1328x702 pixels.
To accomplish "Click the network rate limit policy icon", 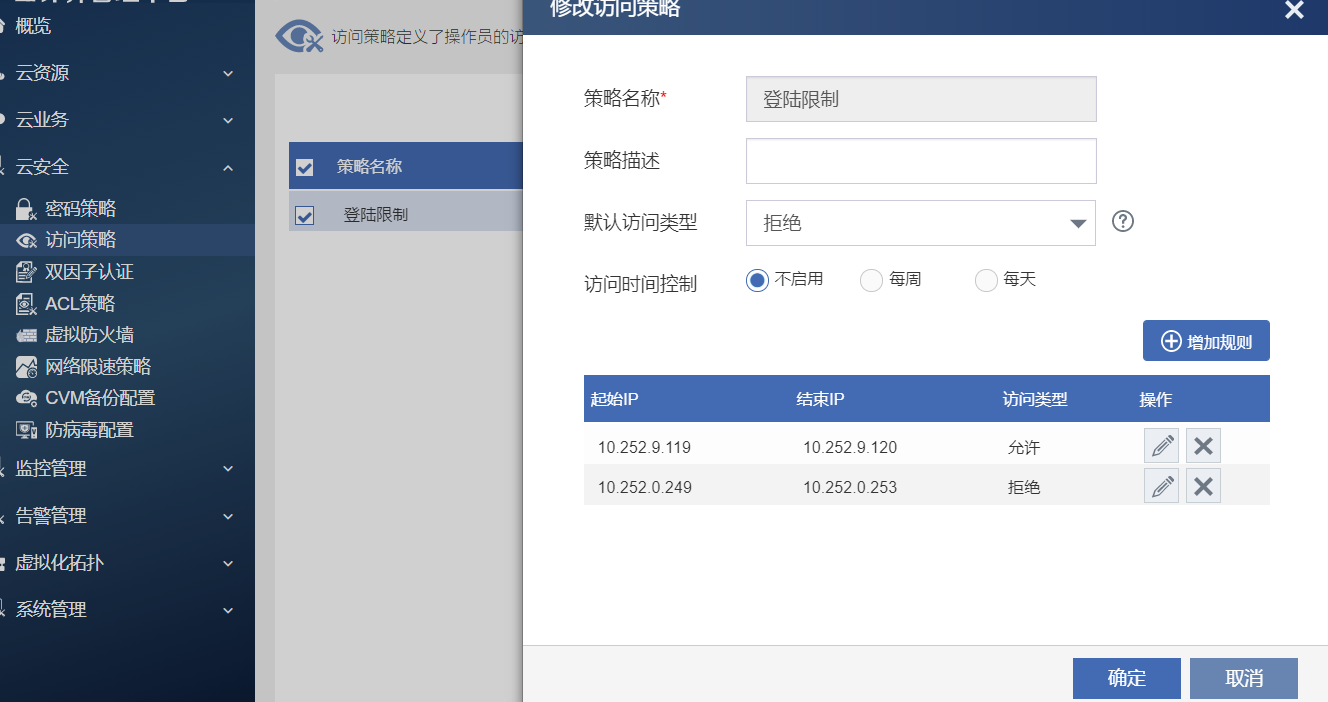I will point(26,367).
